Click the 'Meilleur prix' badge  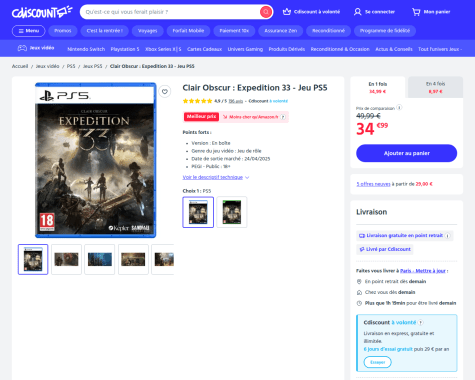(x=201, y=117)
